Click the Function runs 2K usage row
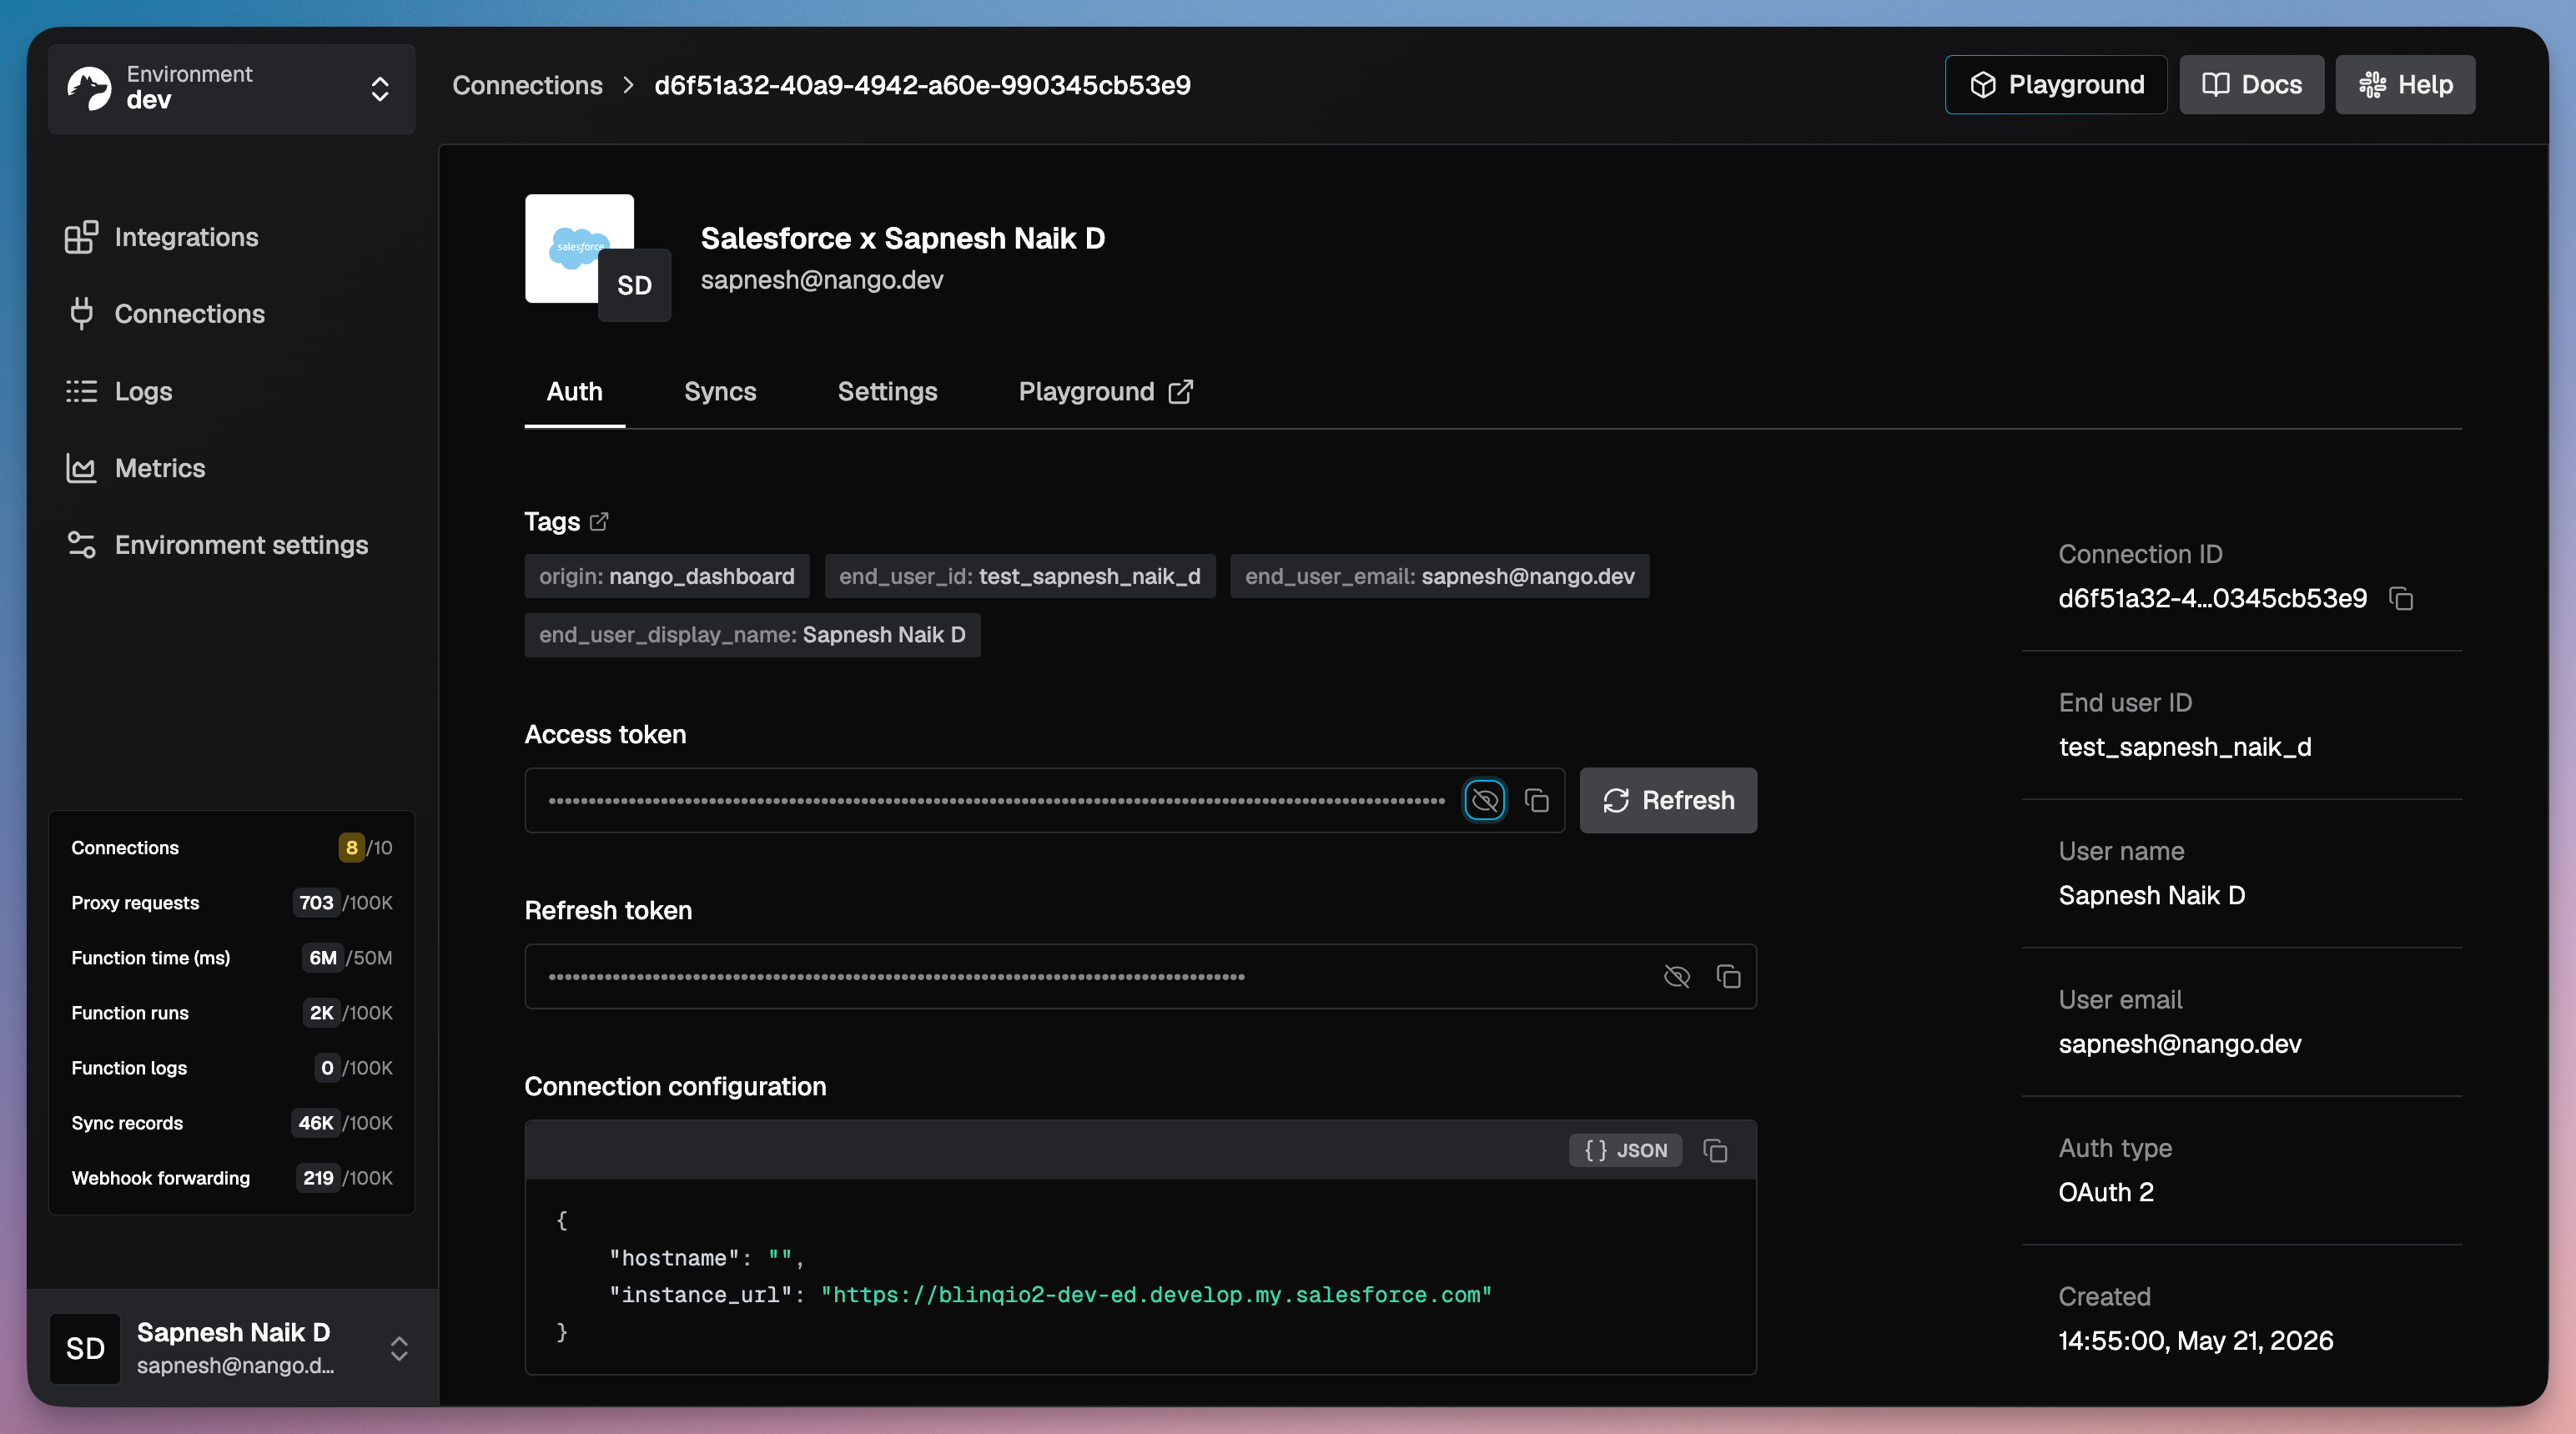This screenshot has width=2576, height=1434. pos(232,1013)
